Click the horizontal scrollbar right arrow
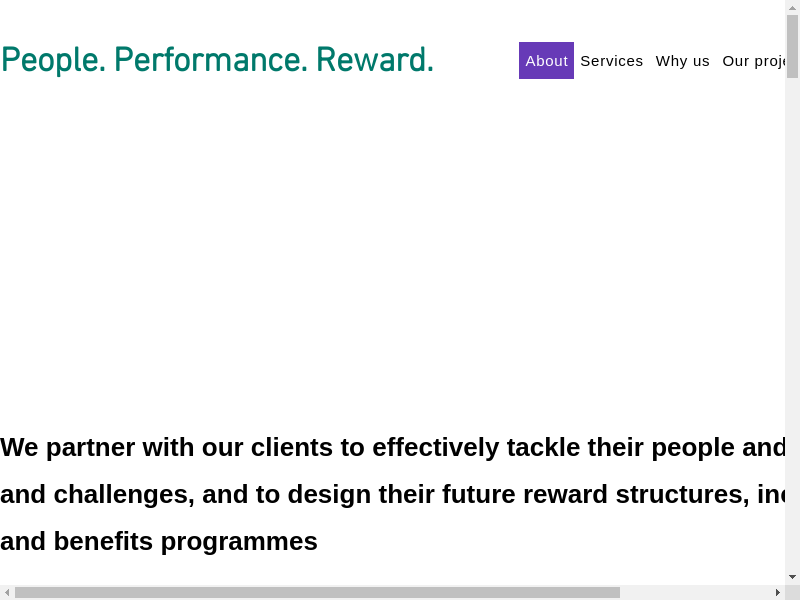 pyautogui.click(x=778, y=592)
